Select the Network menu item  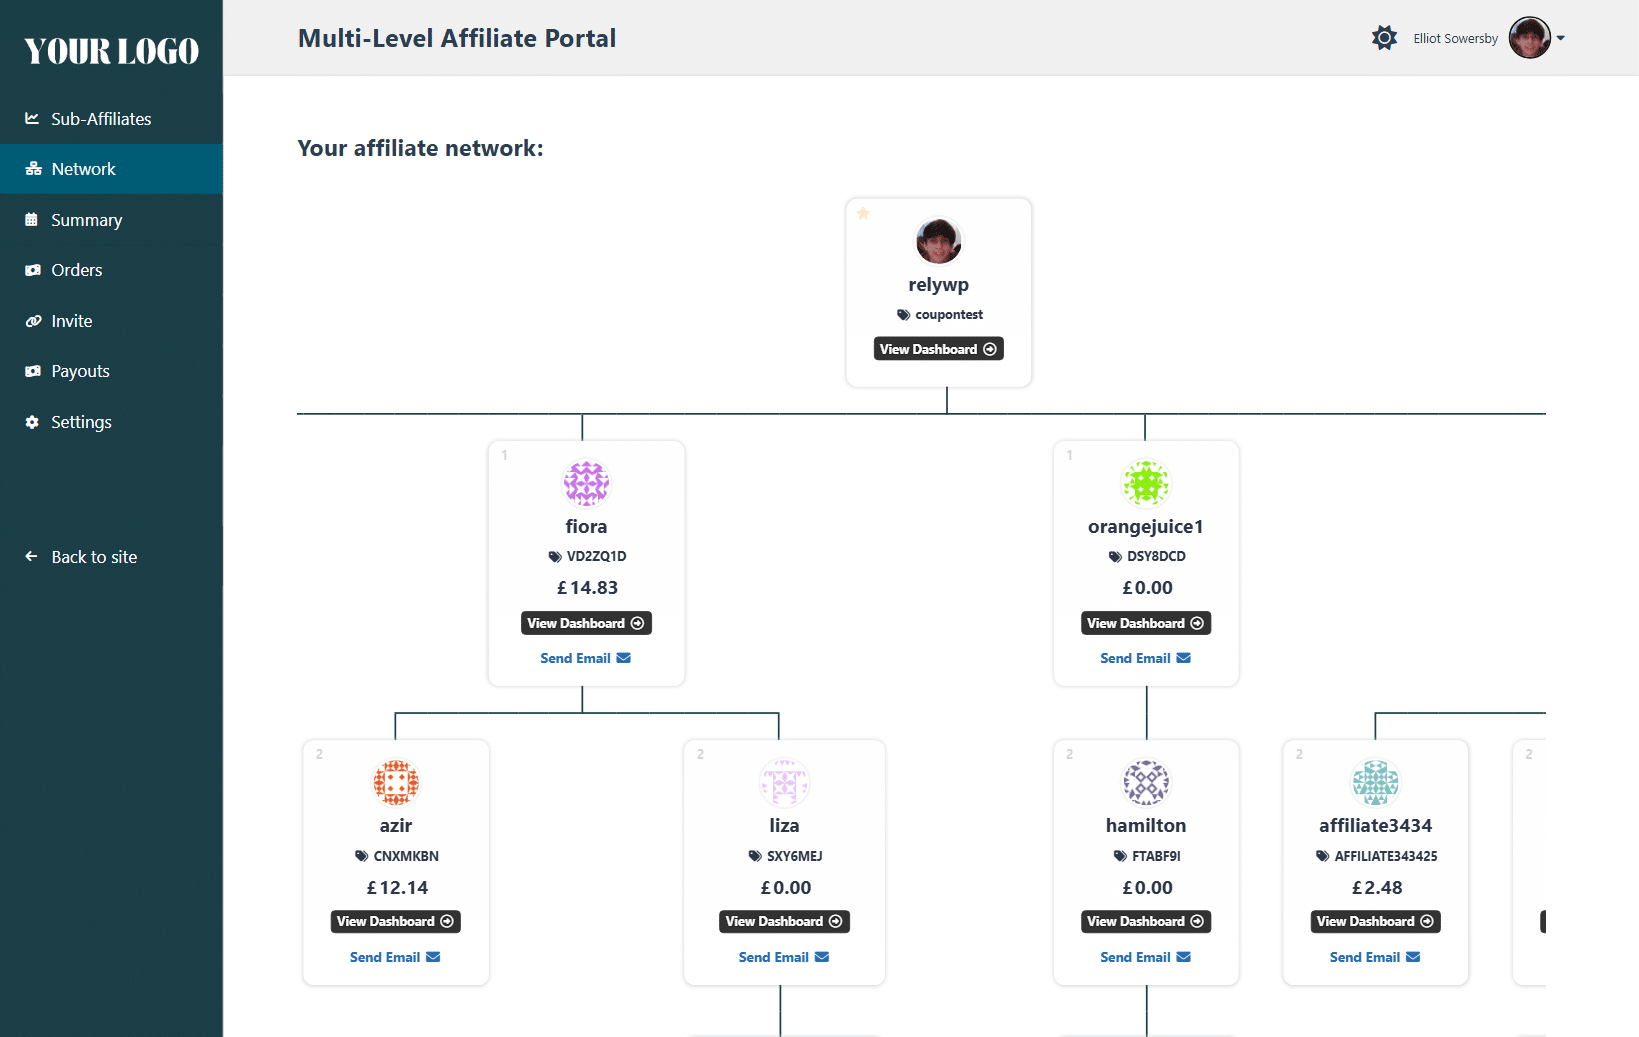111,169
